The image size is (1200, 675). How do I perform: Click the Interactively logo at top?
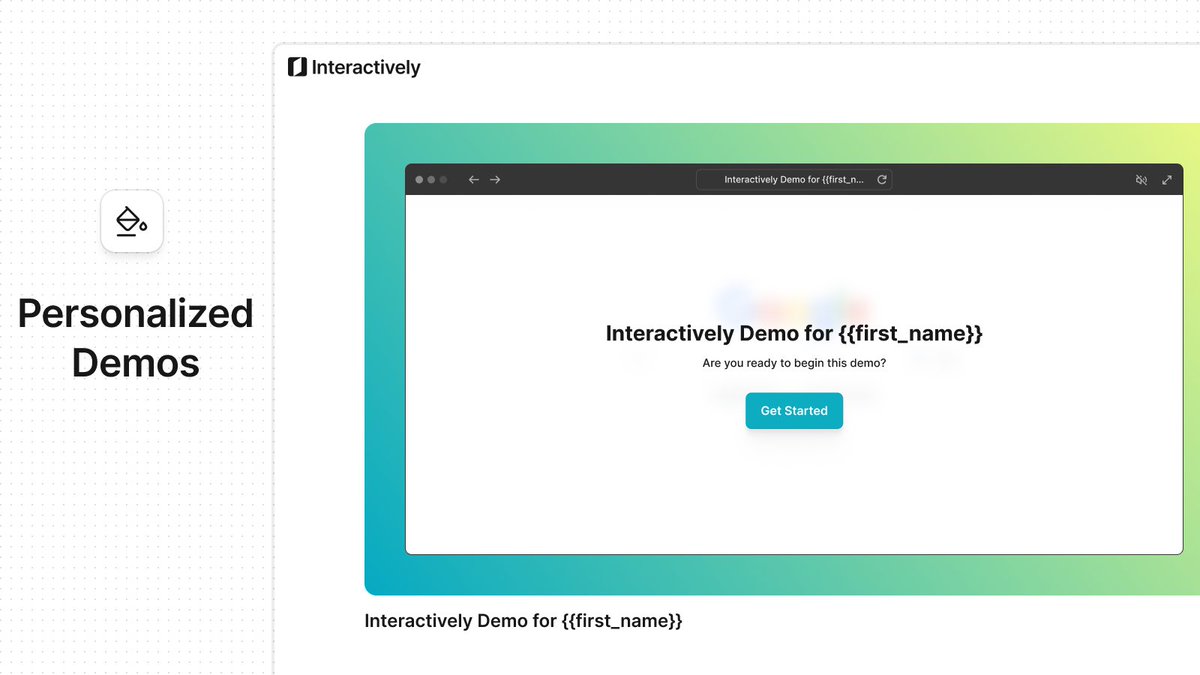[354, 67]
